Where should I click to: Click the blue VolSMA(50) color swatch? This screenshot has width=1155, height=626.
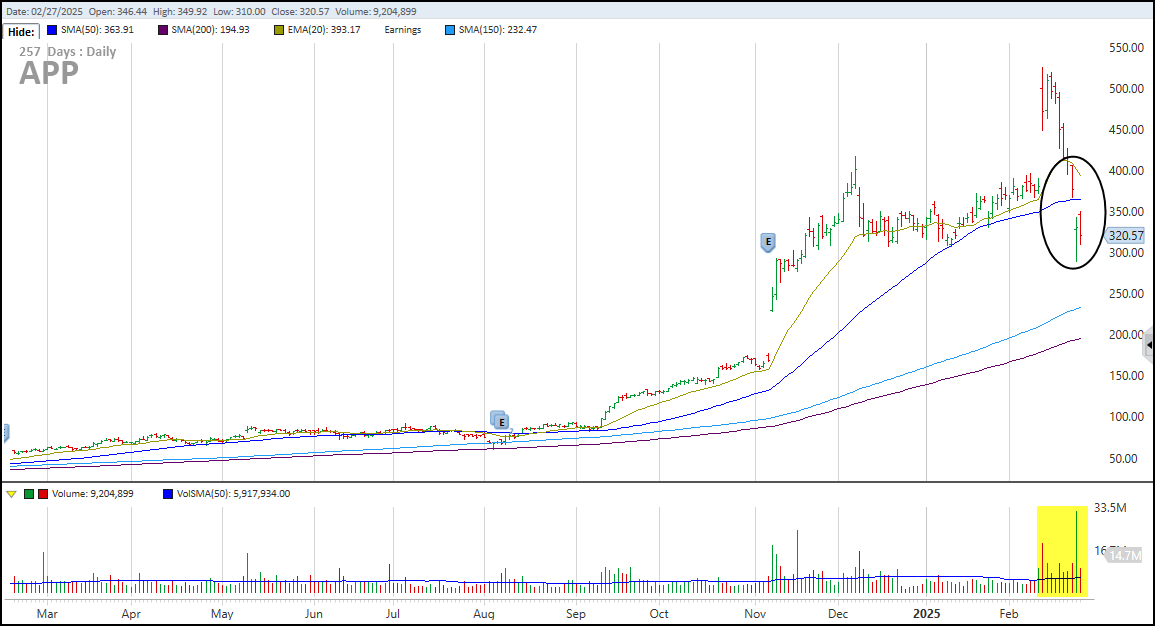[168, 494]
